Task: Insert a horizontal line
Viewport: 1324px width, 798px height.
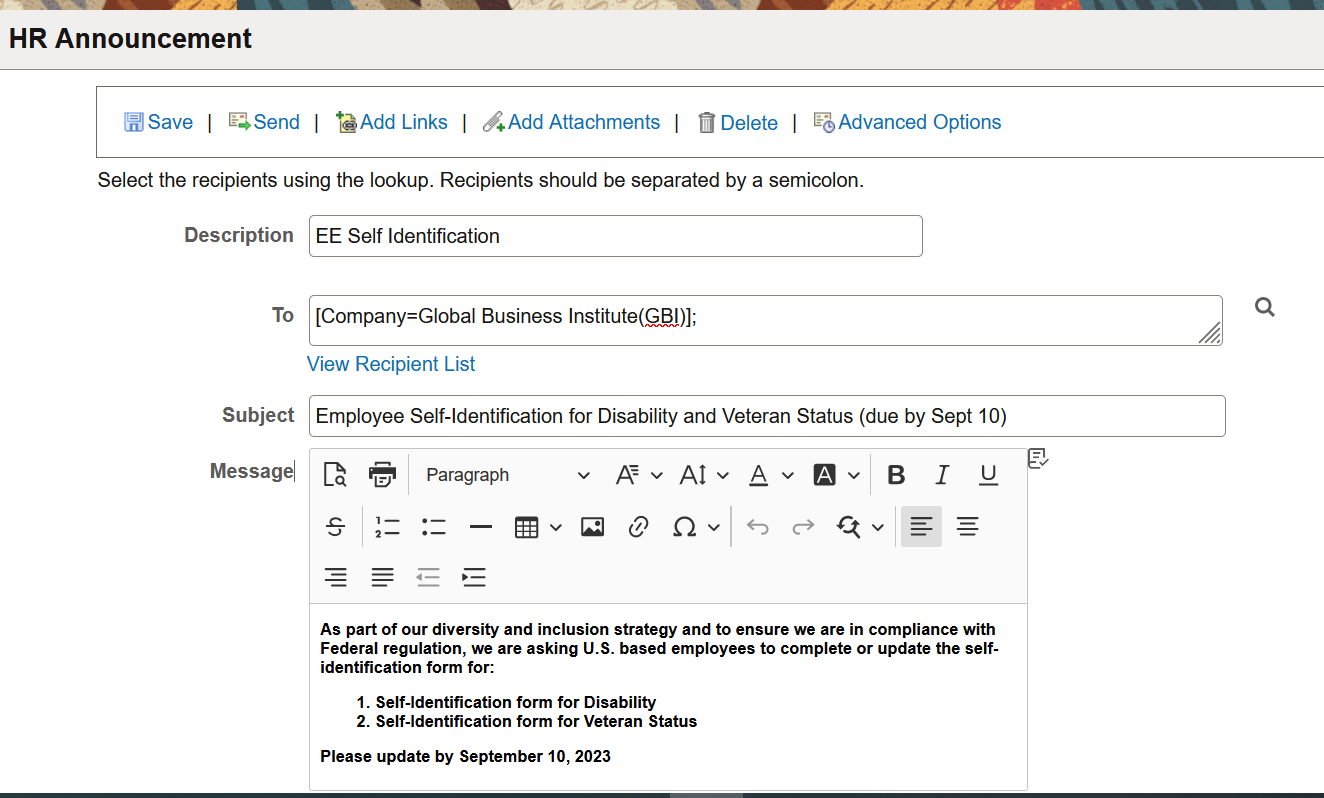Action: click(x=481, y=527)
